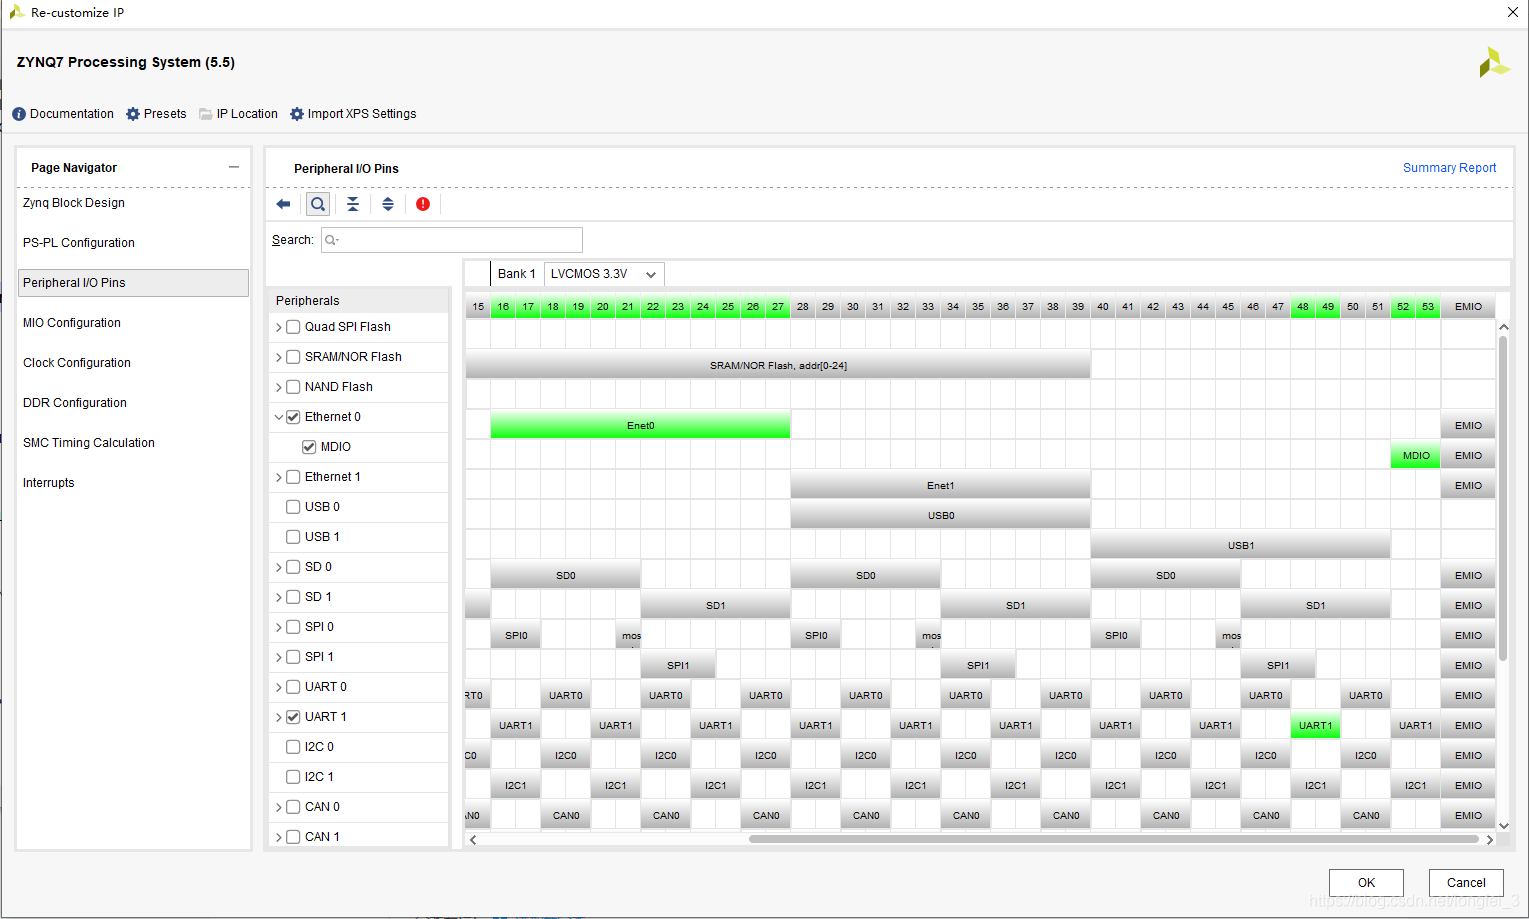Image resolution: width=1529 pixels, height=919 pixels.
Task: Toggle the search magnifier toolbar icon
Action: (318, 204)
